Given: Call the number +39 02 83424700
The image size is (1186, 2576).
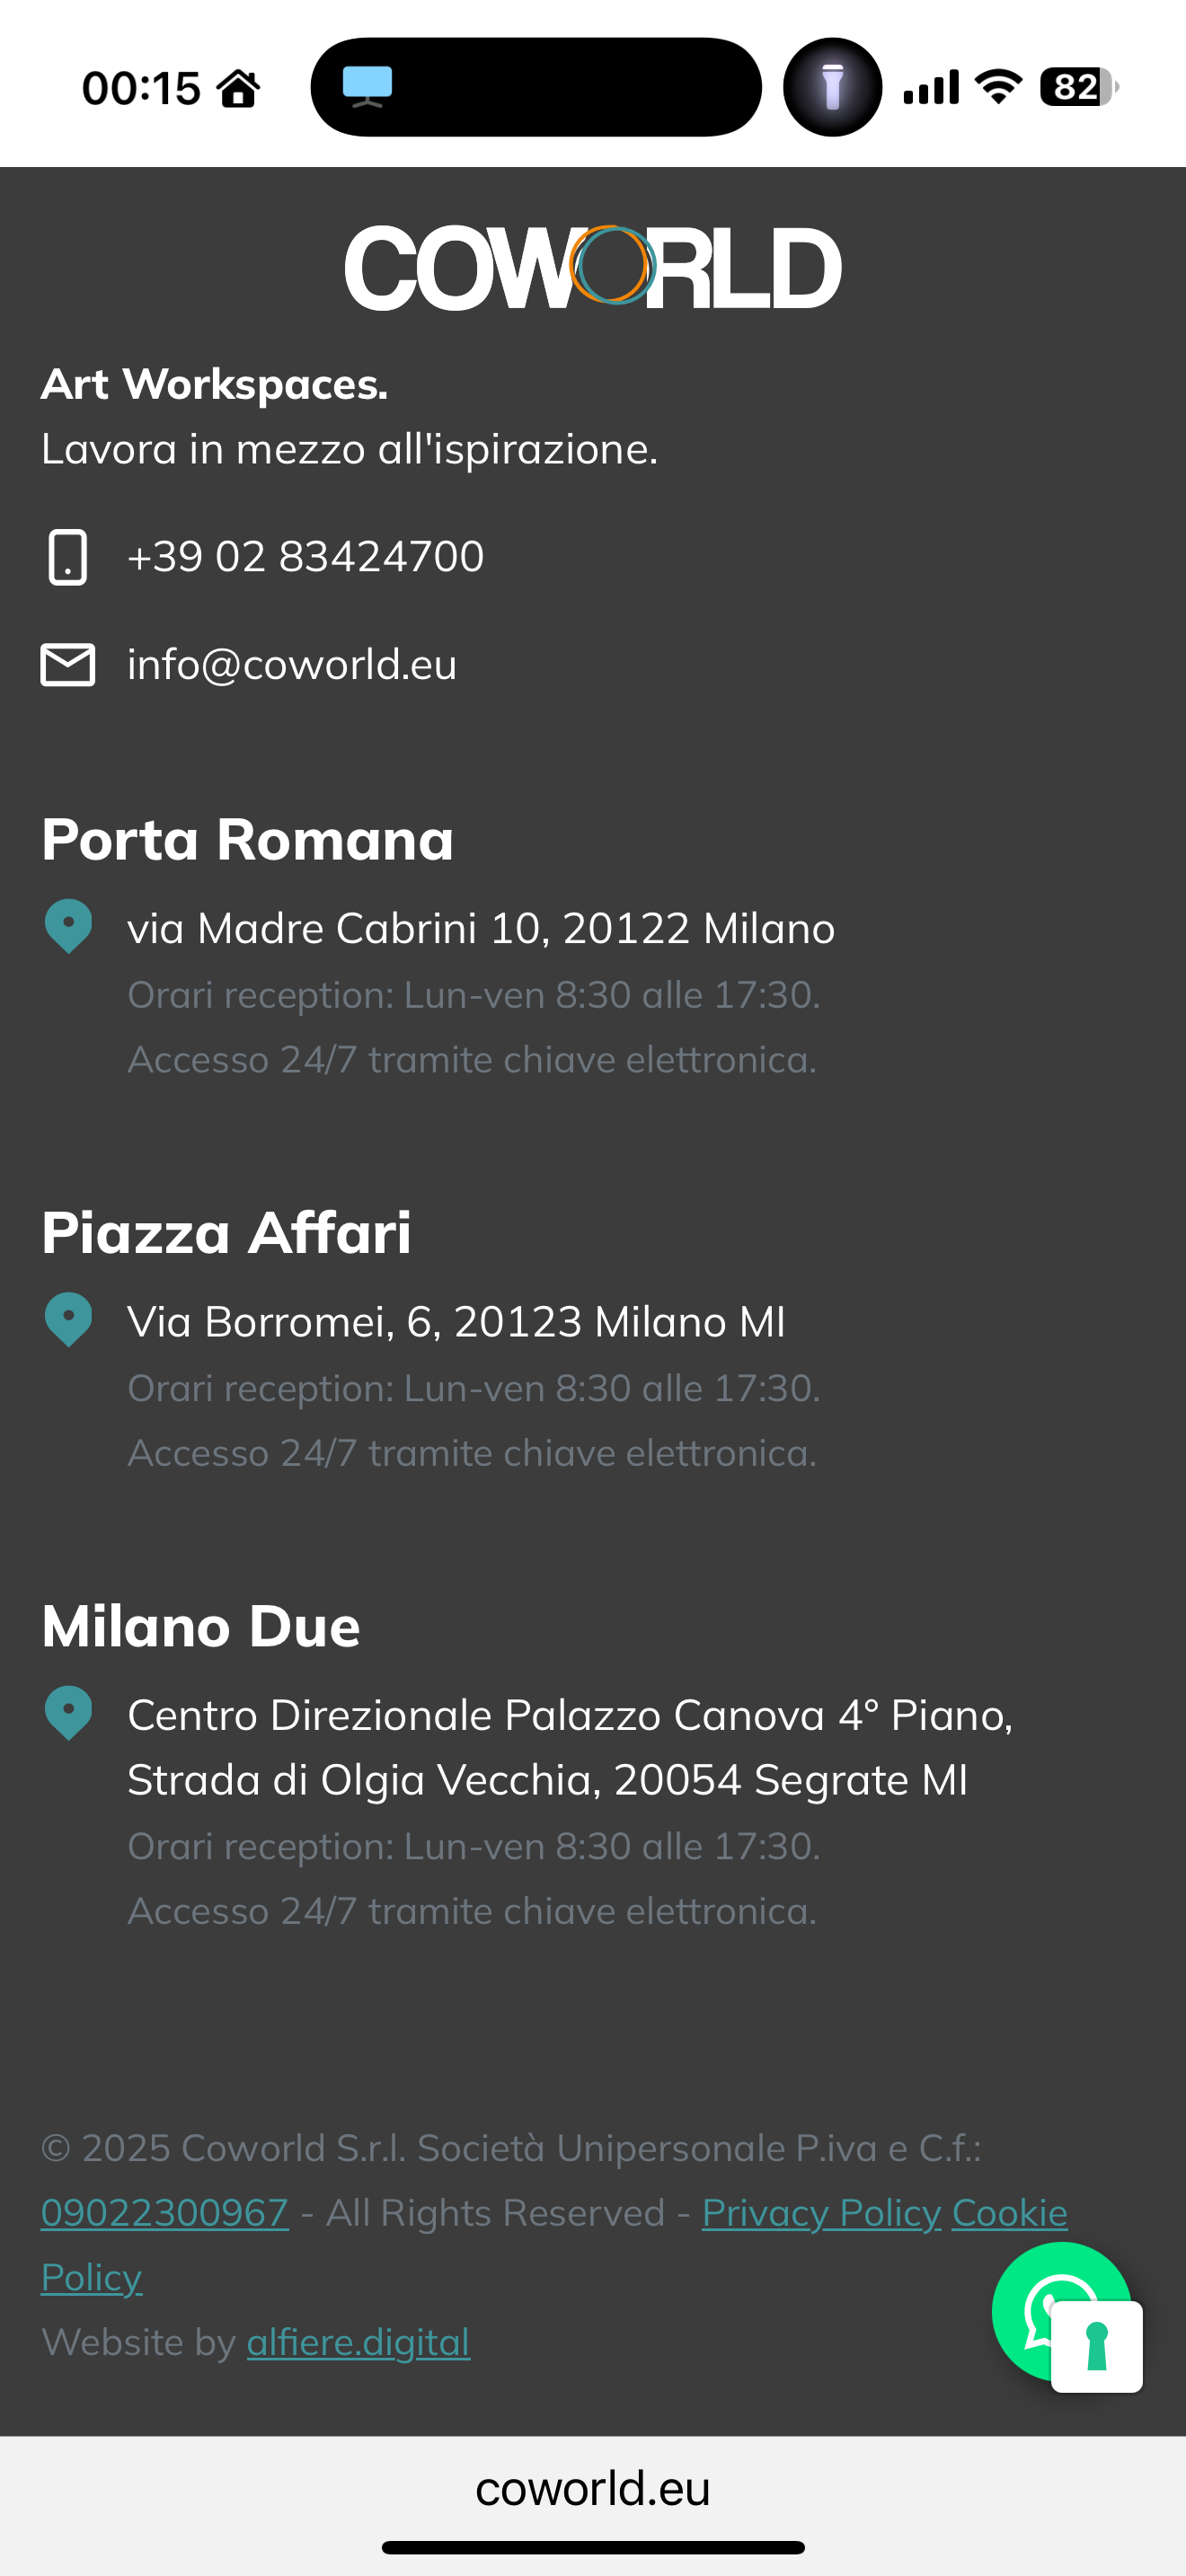Looking at the screenshot, I should click(x=305, y=557).
